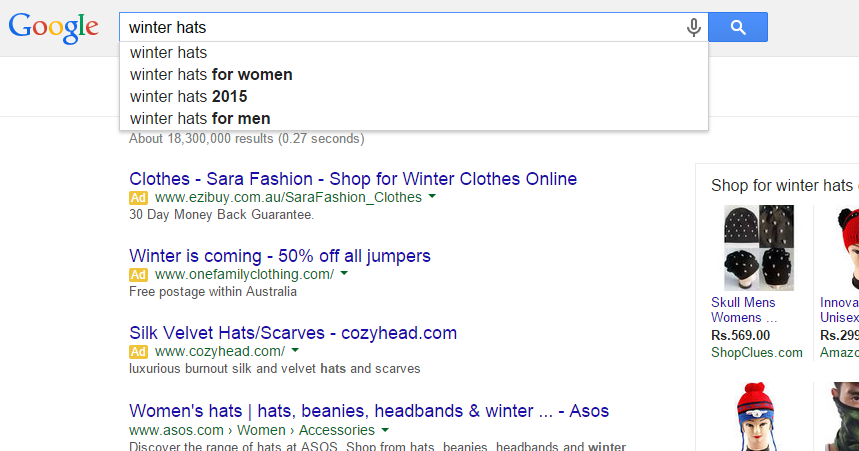Pick the "winter hats for men" suggestion
The width and height of the screenshot is (859, 451).
pyautogui.click(x=414, y=118)
